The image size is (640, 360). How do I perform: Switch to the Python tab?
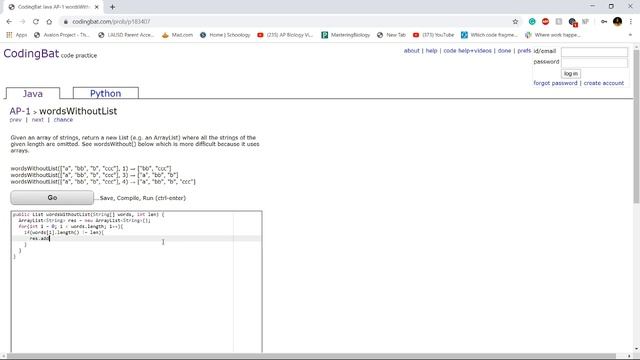point(105,93)
